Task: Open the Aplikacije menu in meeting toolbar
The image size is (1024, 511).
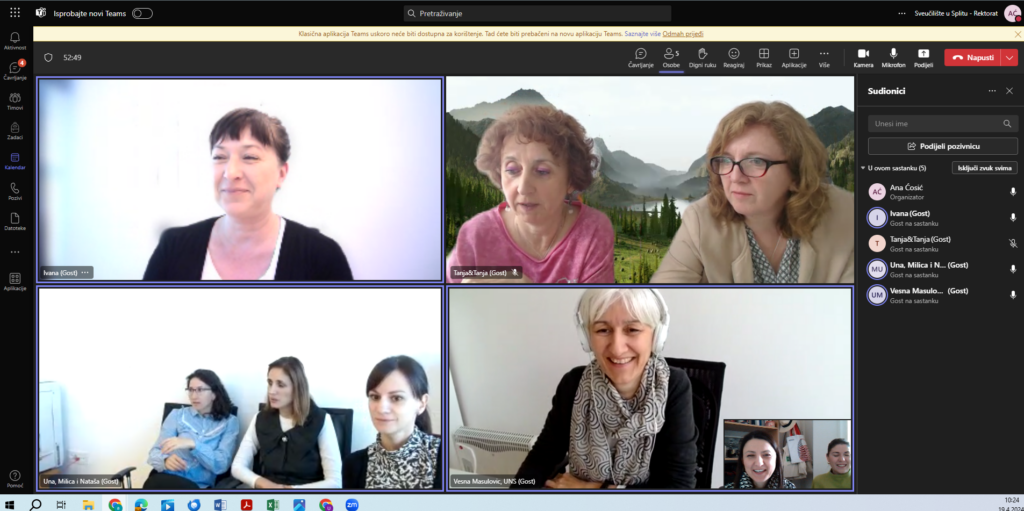Action: point(794,56)
